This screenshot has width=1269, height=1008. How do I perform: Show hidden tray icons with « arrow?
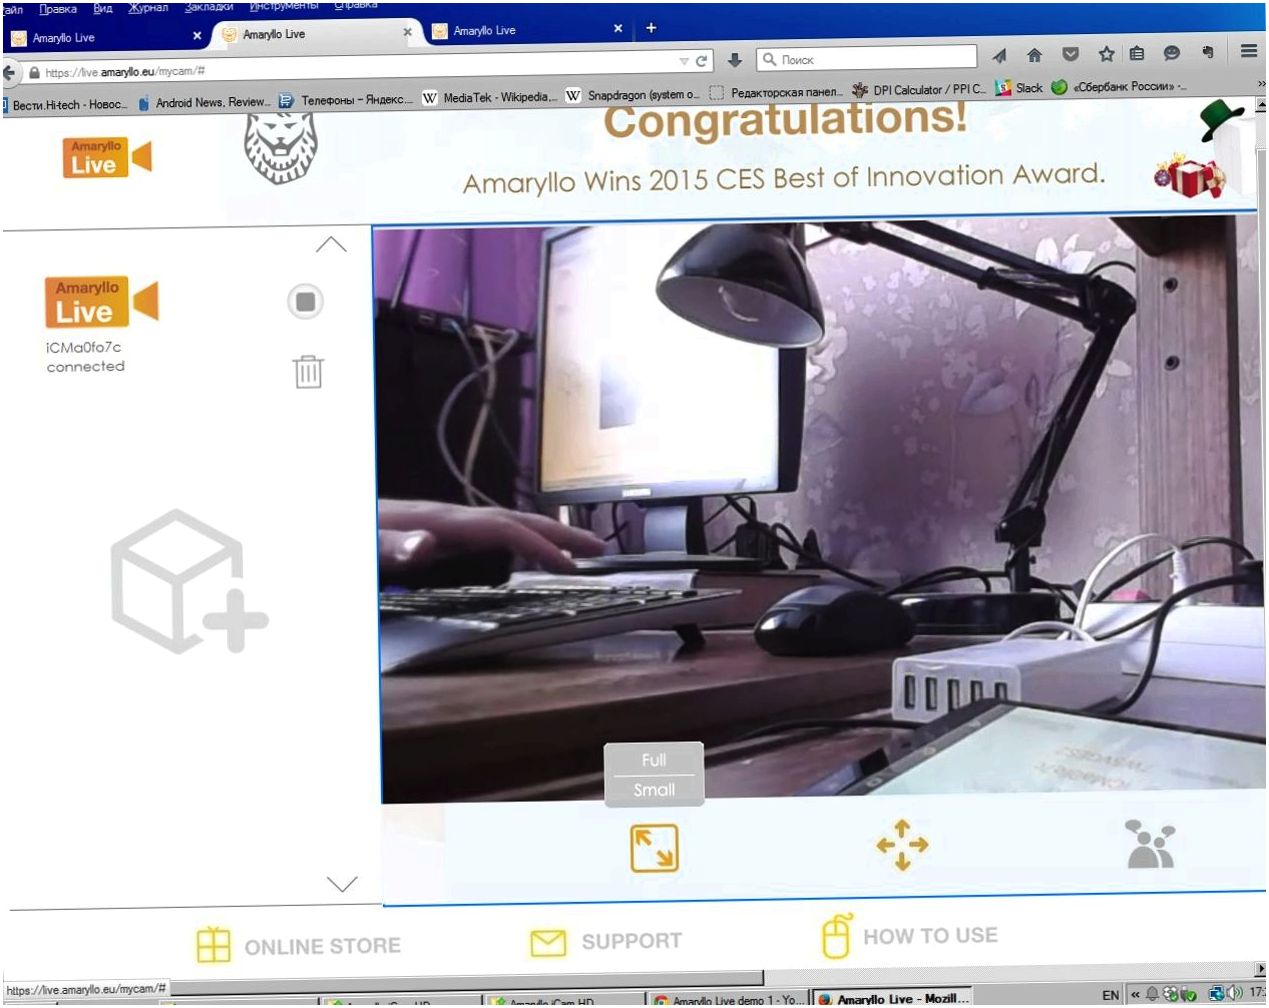pos(1135,995)
